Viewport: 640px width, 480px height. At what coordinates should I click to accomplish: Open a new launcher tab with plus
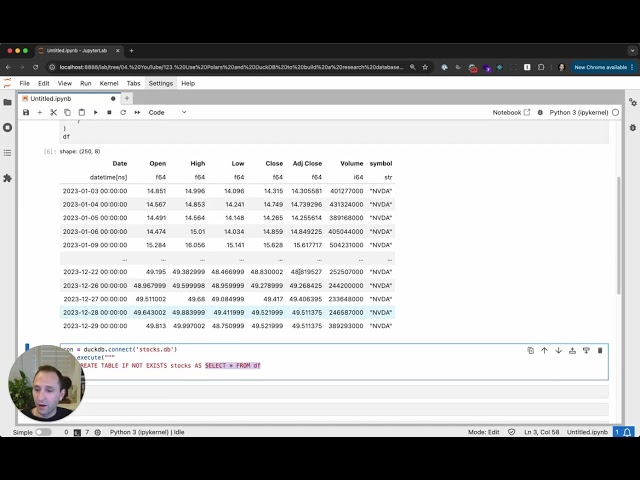[x=127, y=98]
